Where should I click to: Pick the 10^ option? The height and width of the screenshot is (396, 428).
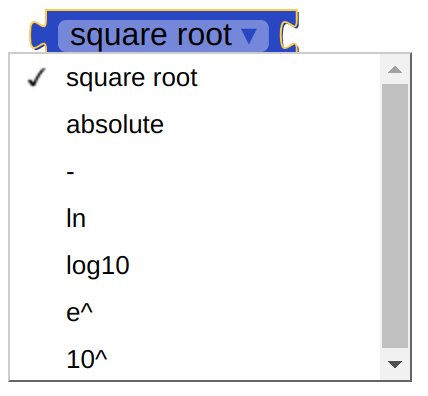coord(195,359)
